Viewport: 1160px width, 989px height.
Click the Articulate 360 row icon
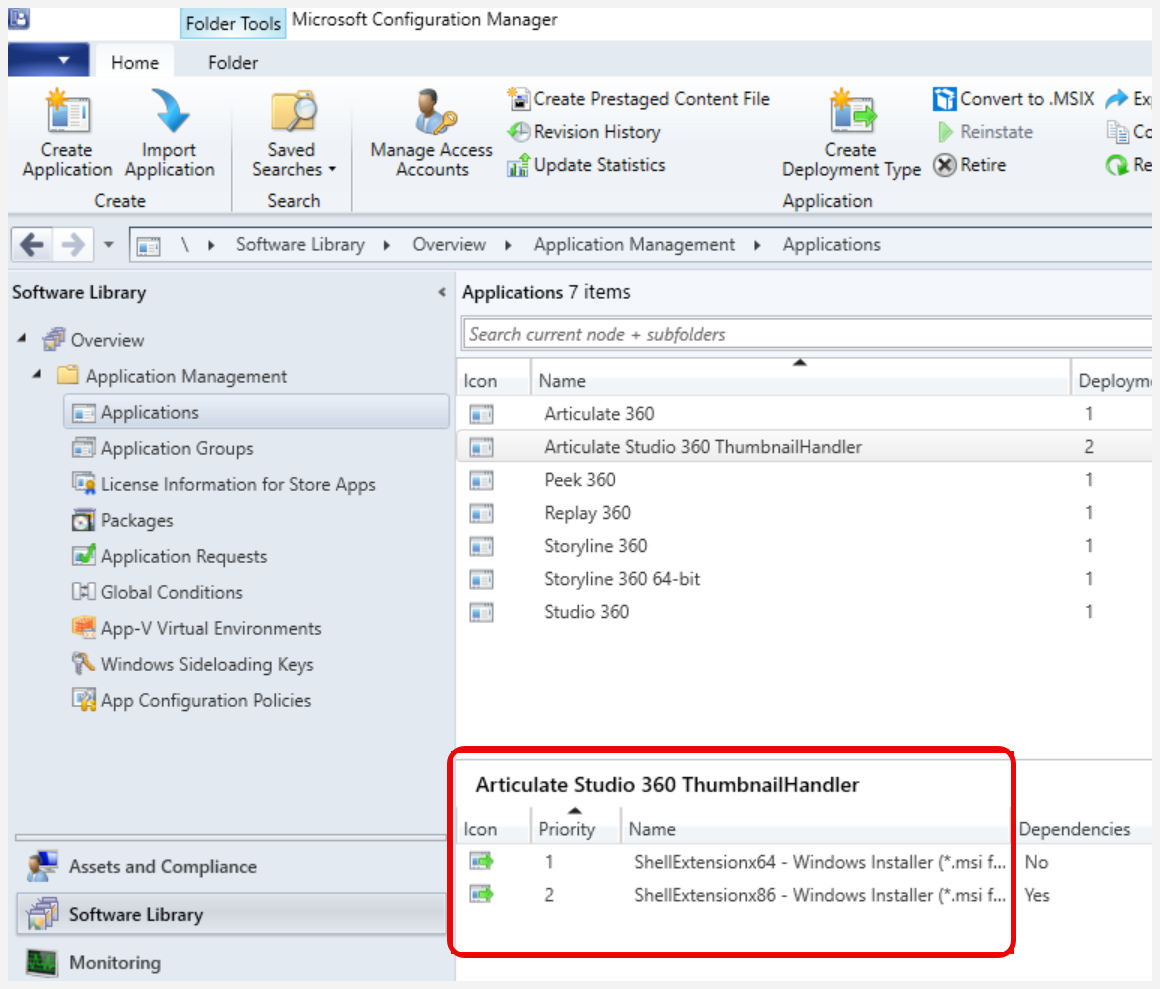click(482, 414)
